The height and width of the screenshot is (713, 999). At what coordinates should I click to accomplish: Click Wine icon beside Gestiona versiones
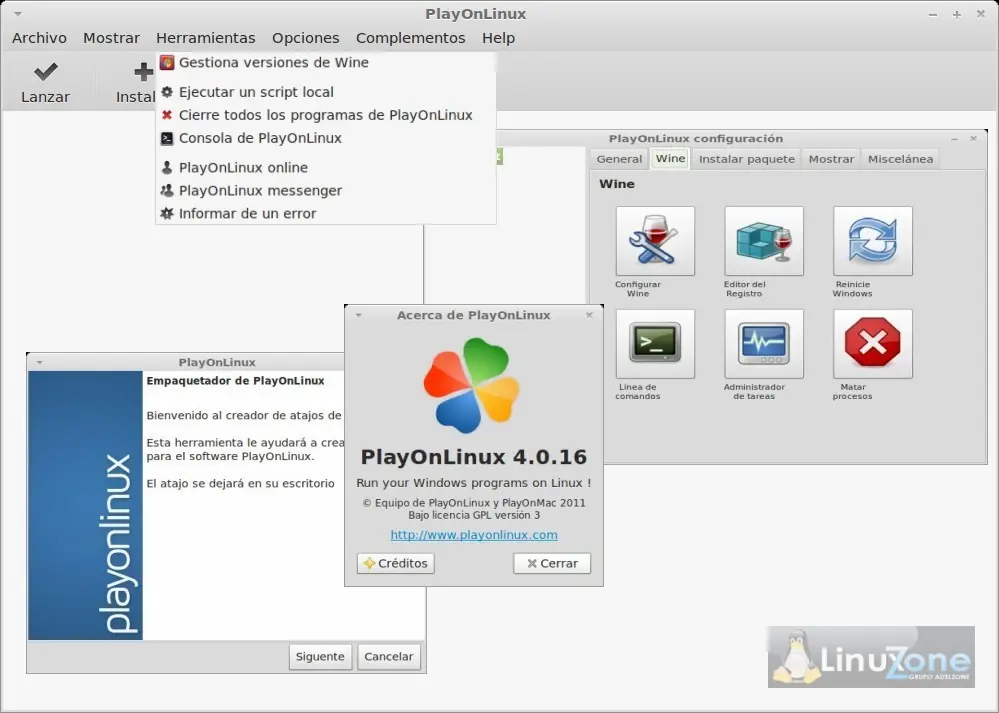pyautogui.click(x=167, y=62)
